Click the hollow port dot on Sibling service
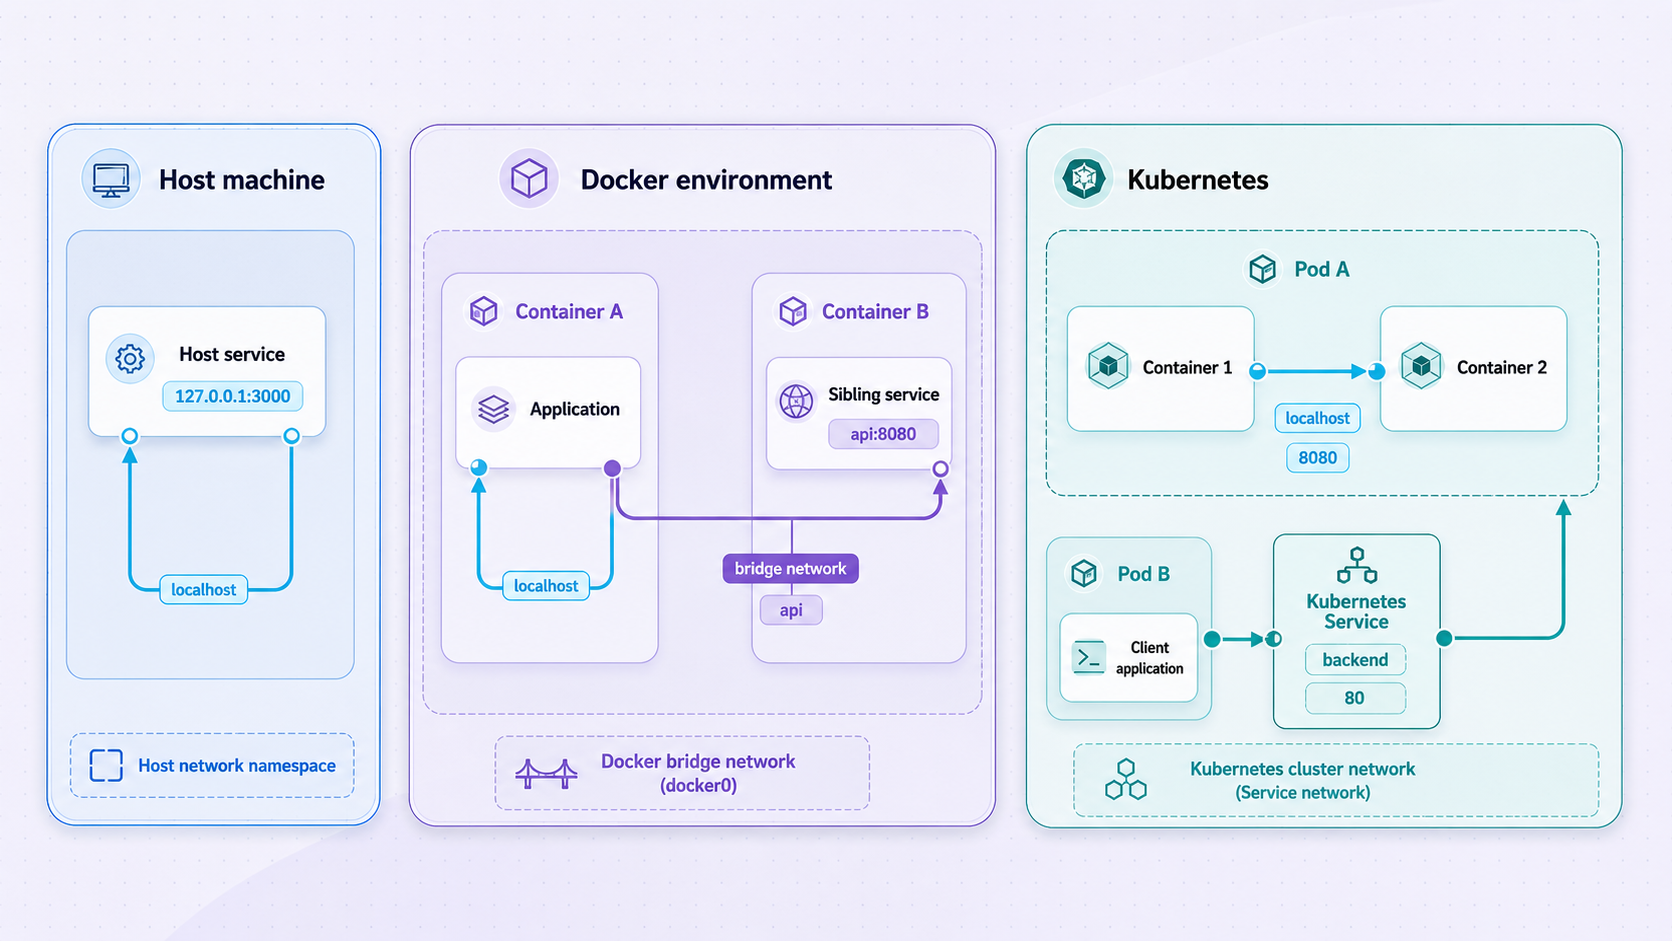 point(940,468)
